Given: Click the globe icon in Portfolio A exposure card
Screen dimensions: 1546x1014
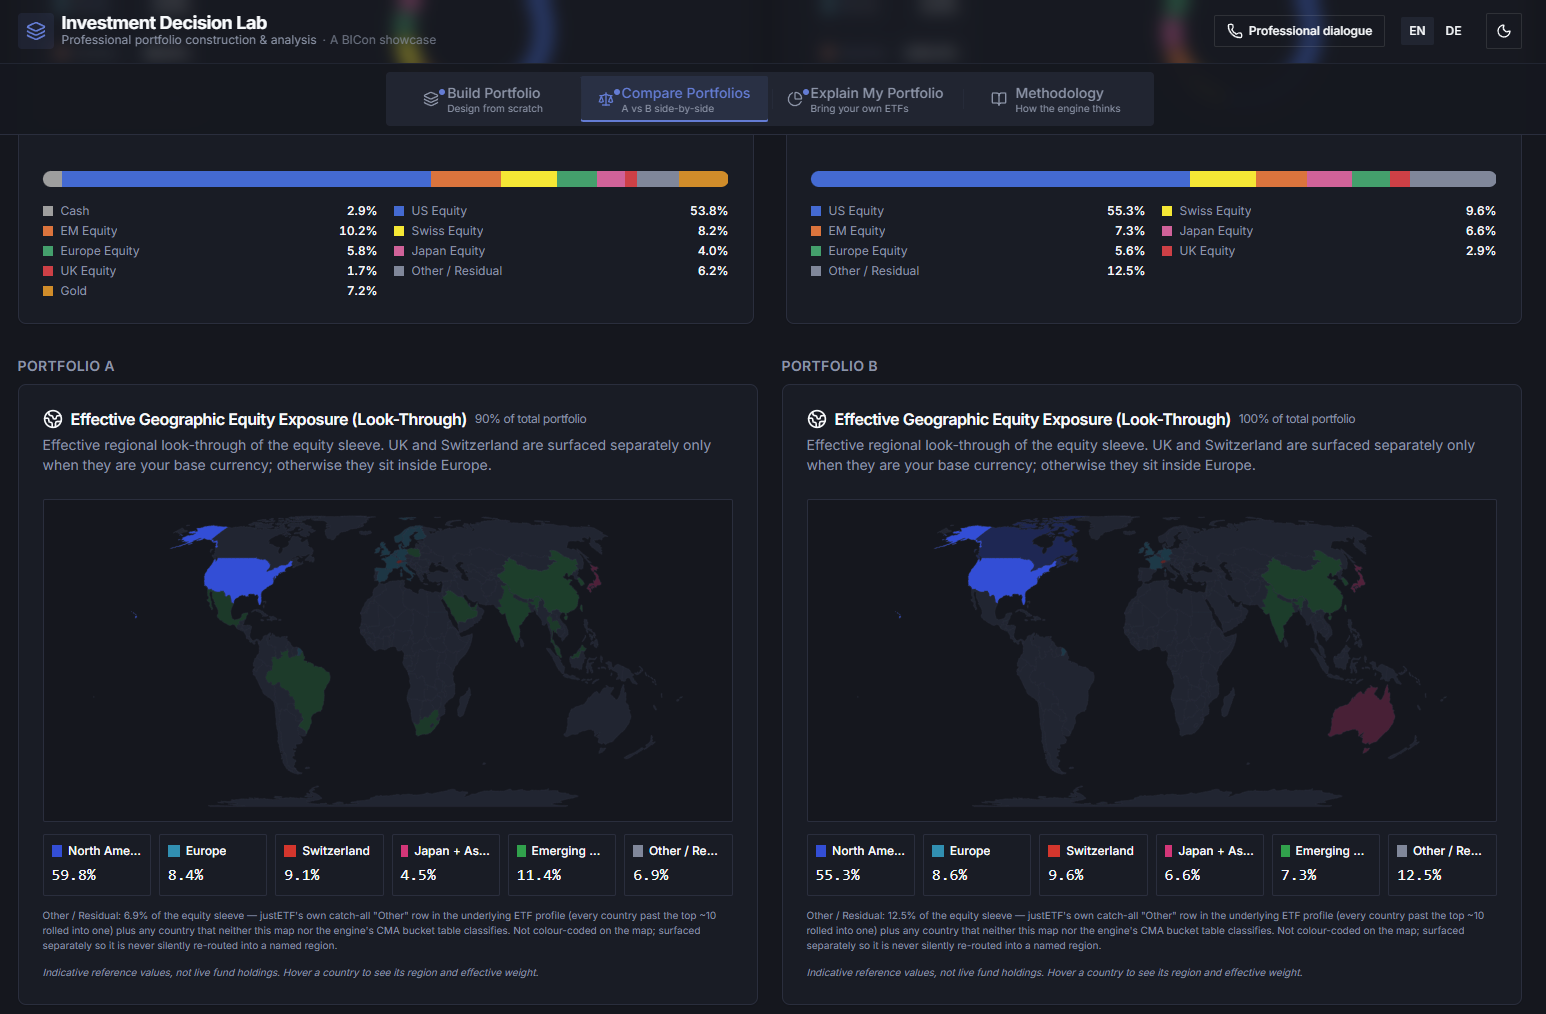Looking at the screenshot, I should 53,419.
